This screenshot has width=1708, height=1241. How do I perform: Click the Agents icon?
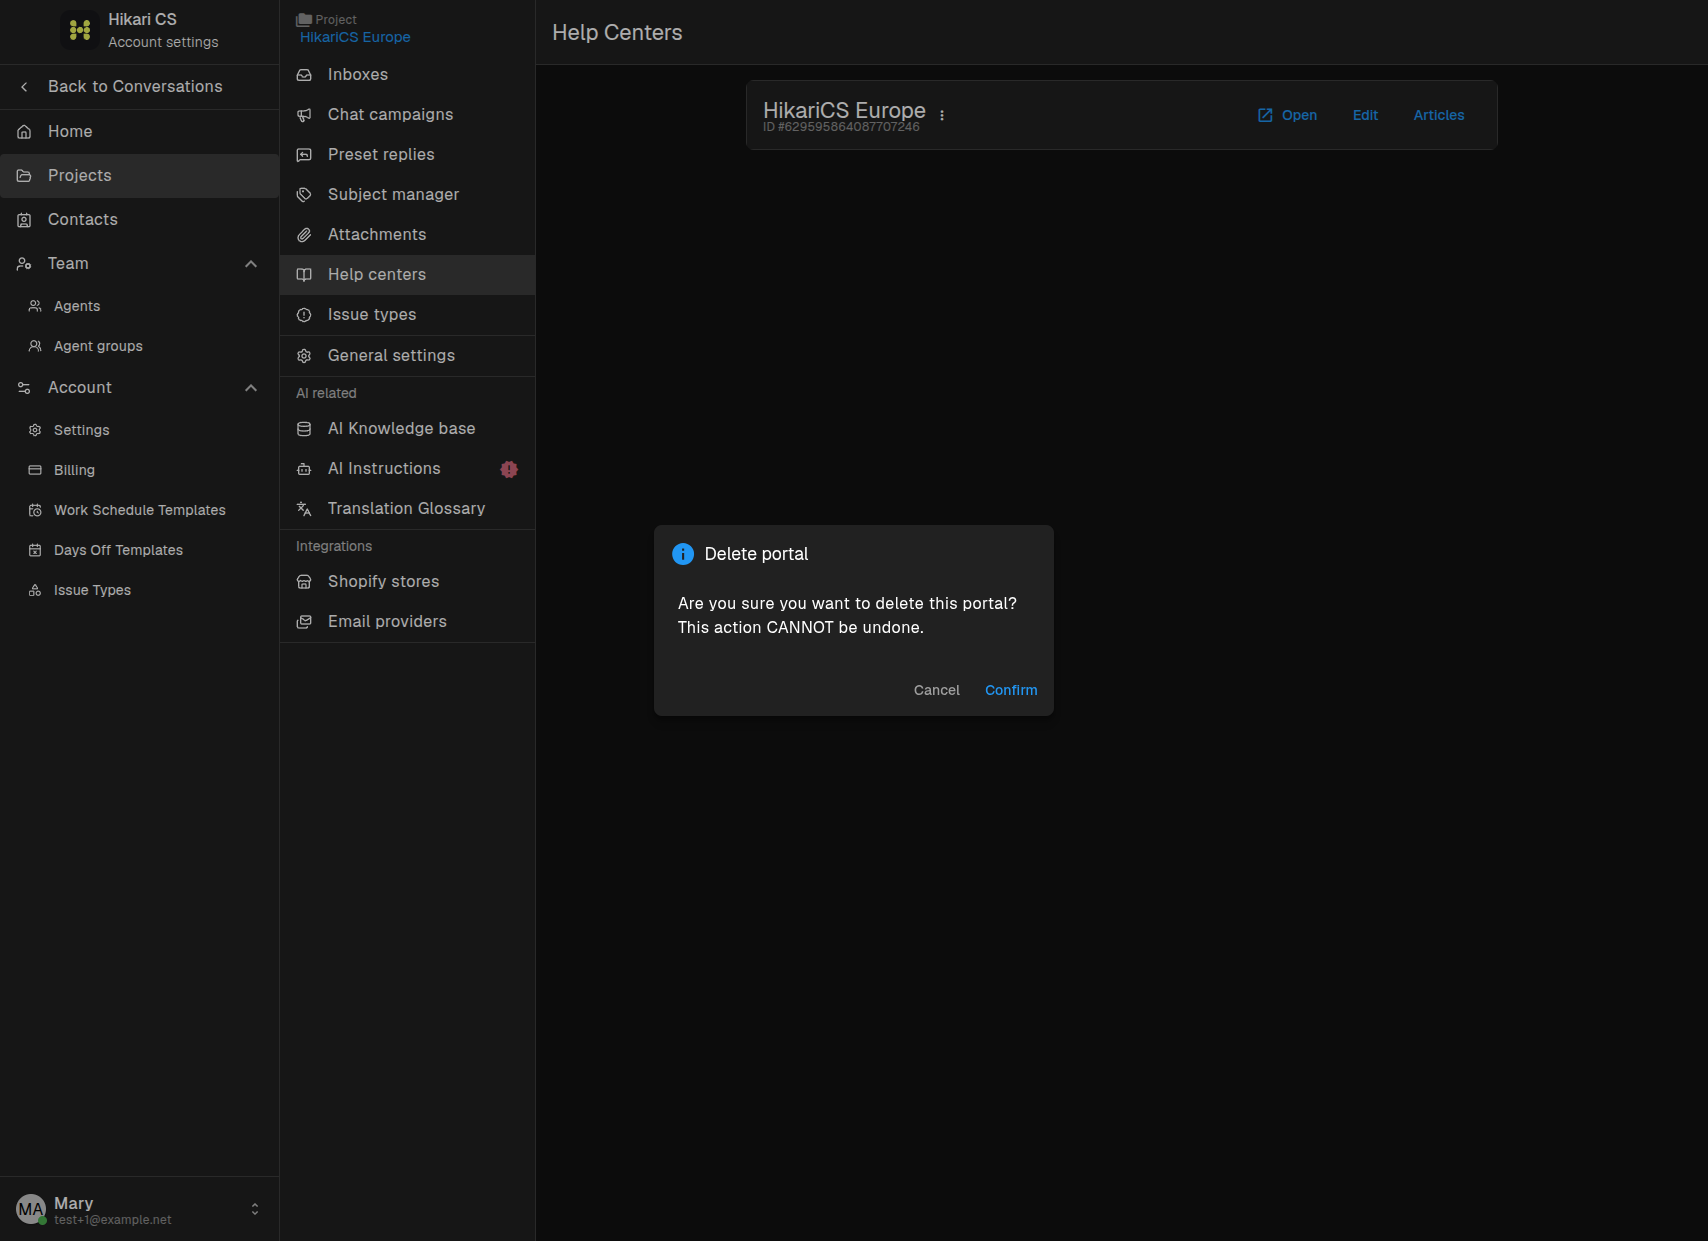click(x=35, y=306)
